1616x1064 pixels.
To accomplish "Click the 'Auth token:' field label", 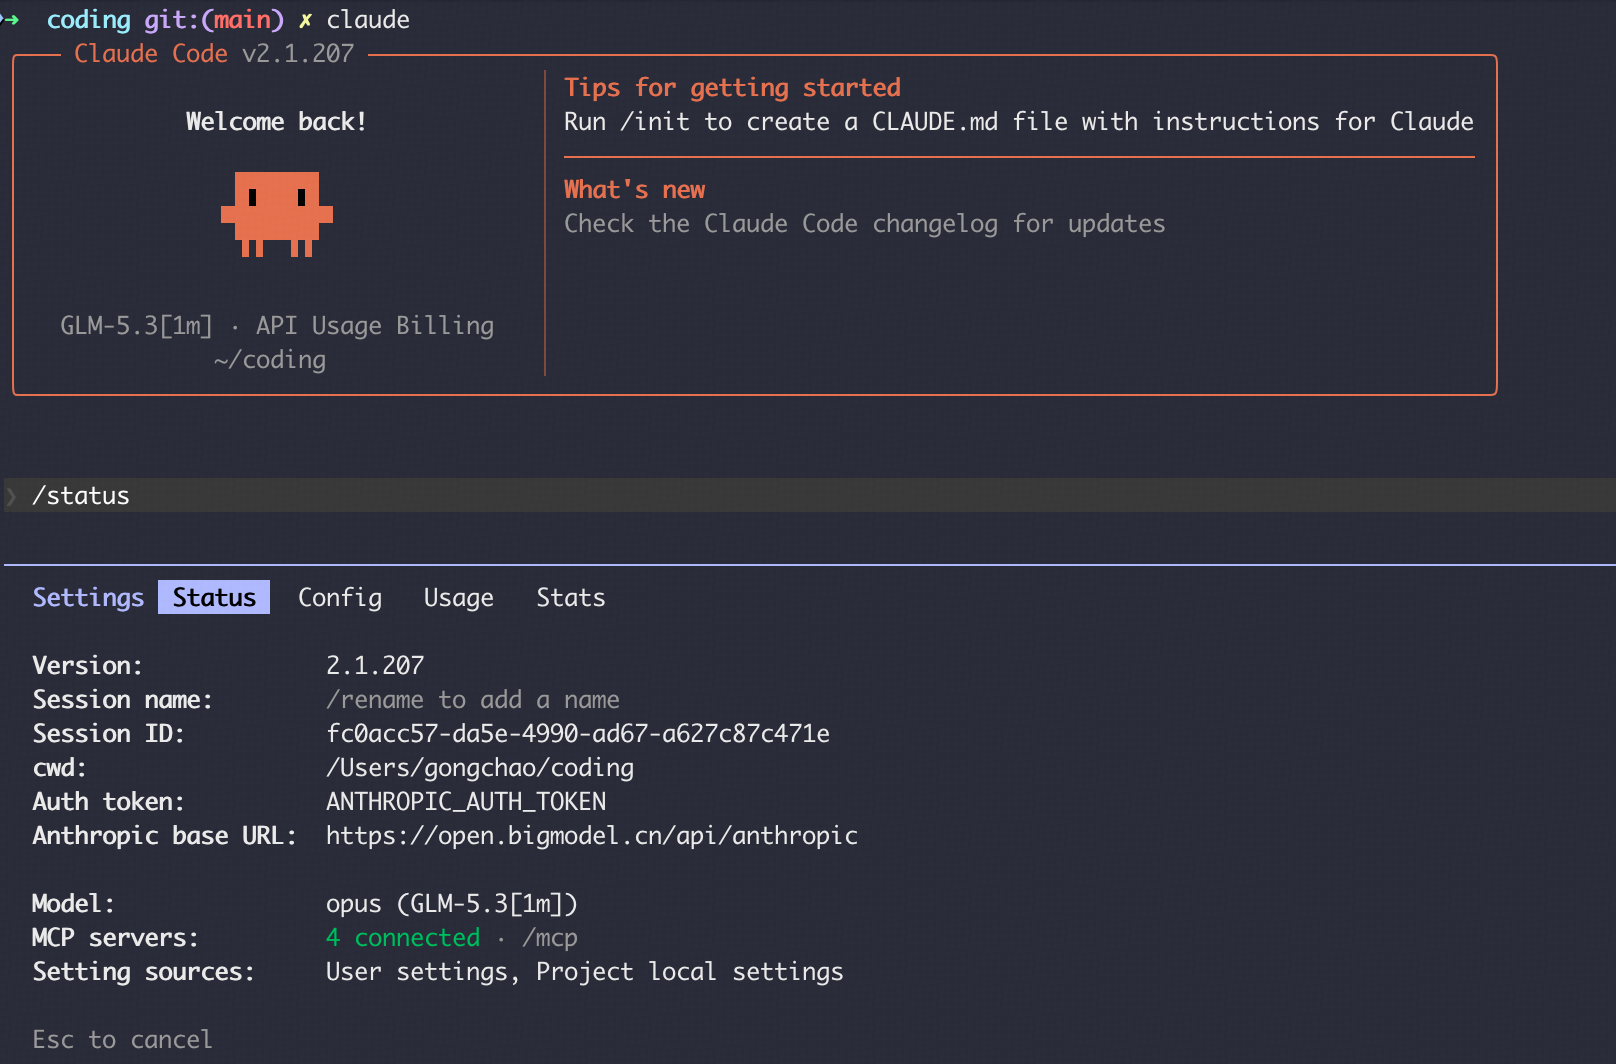I will [109, 802].
